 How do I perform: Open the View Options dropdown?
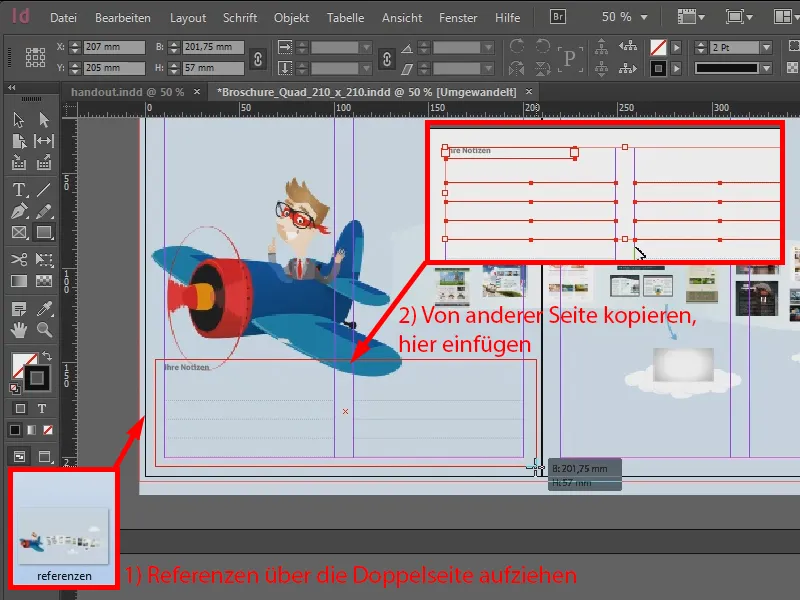(691, 17)
